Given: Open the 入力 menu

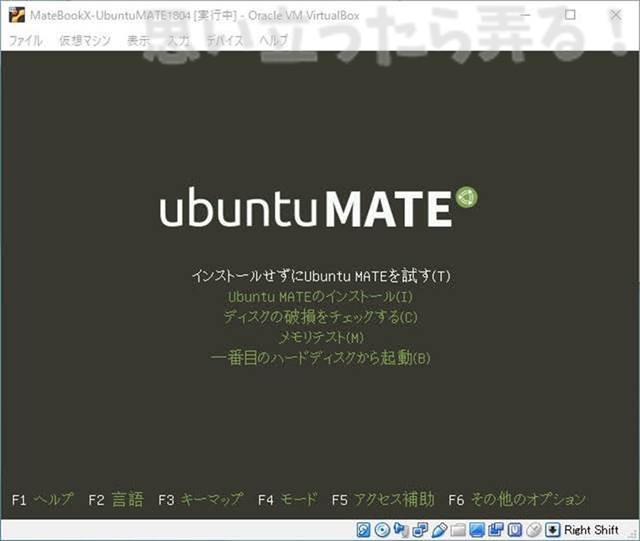Looking at the screenshot, I should 179,40.
